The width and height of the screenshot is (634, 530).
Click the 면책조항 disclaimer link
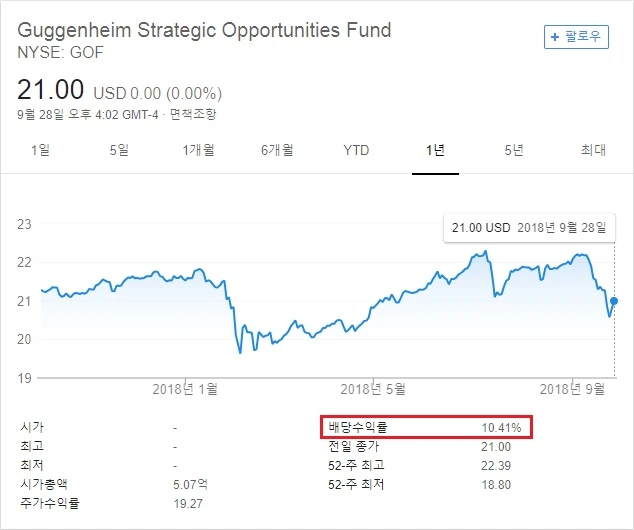point(193,114)
